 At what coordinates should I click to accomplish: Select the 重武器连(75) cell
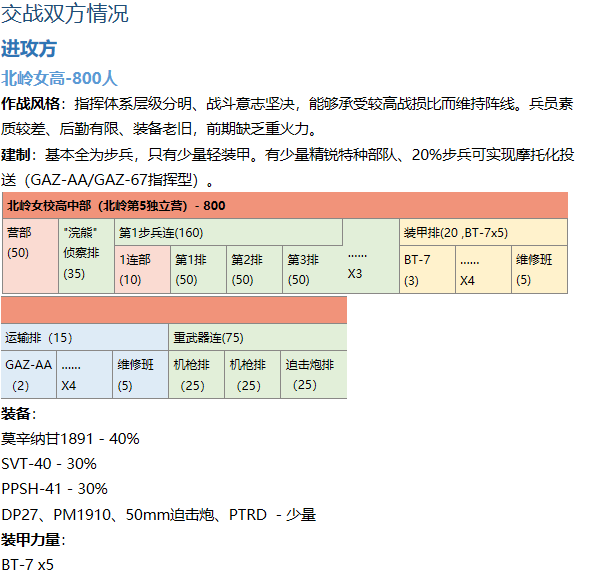pos(258,337)
